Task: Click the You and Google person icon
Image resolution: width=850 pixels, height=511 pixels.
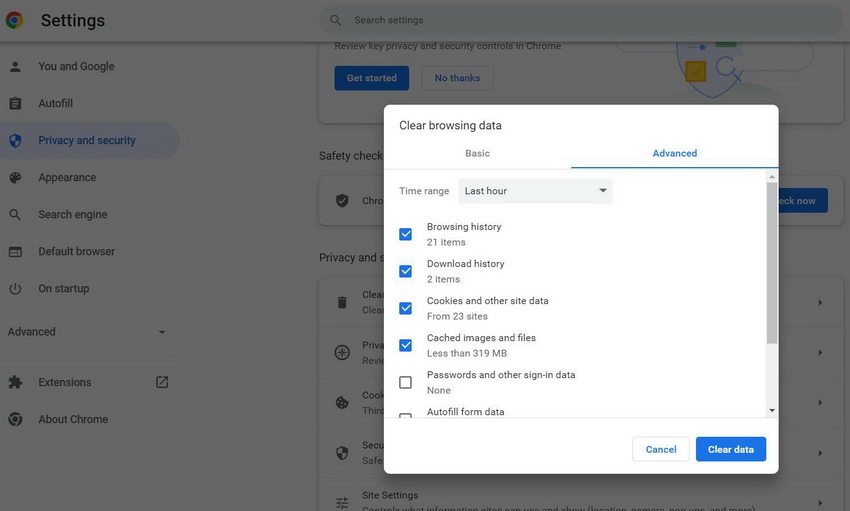Action: click(x=15, y=67)
